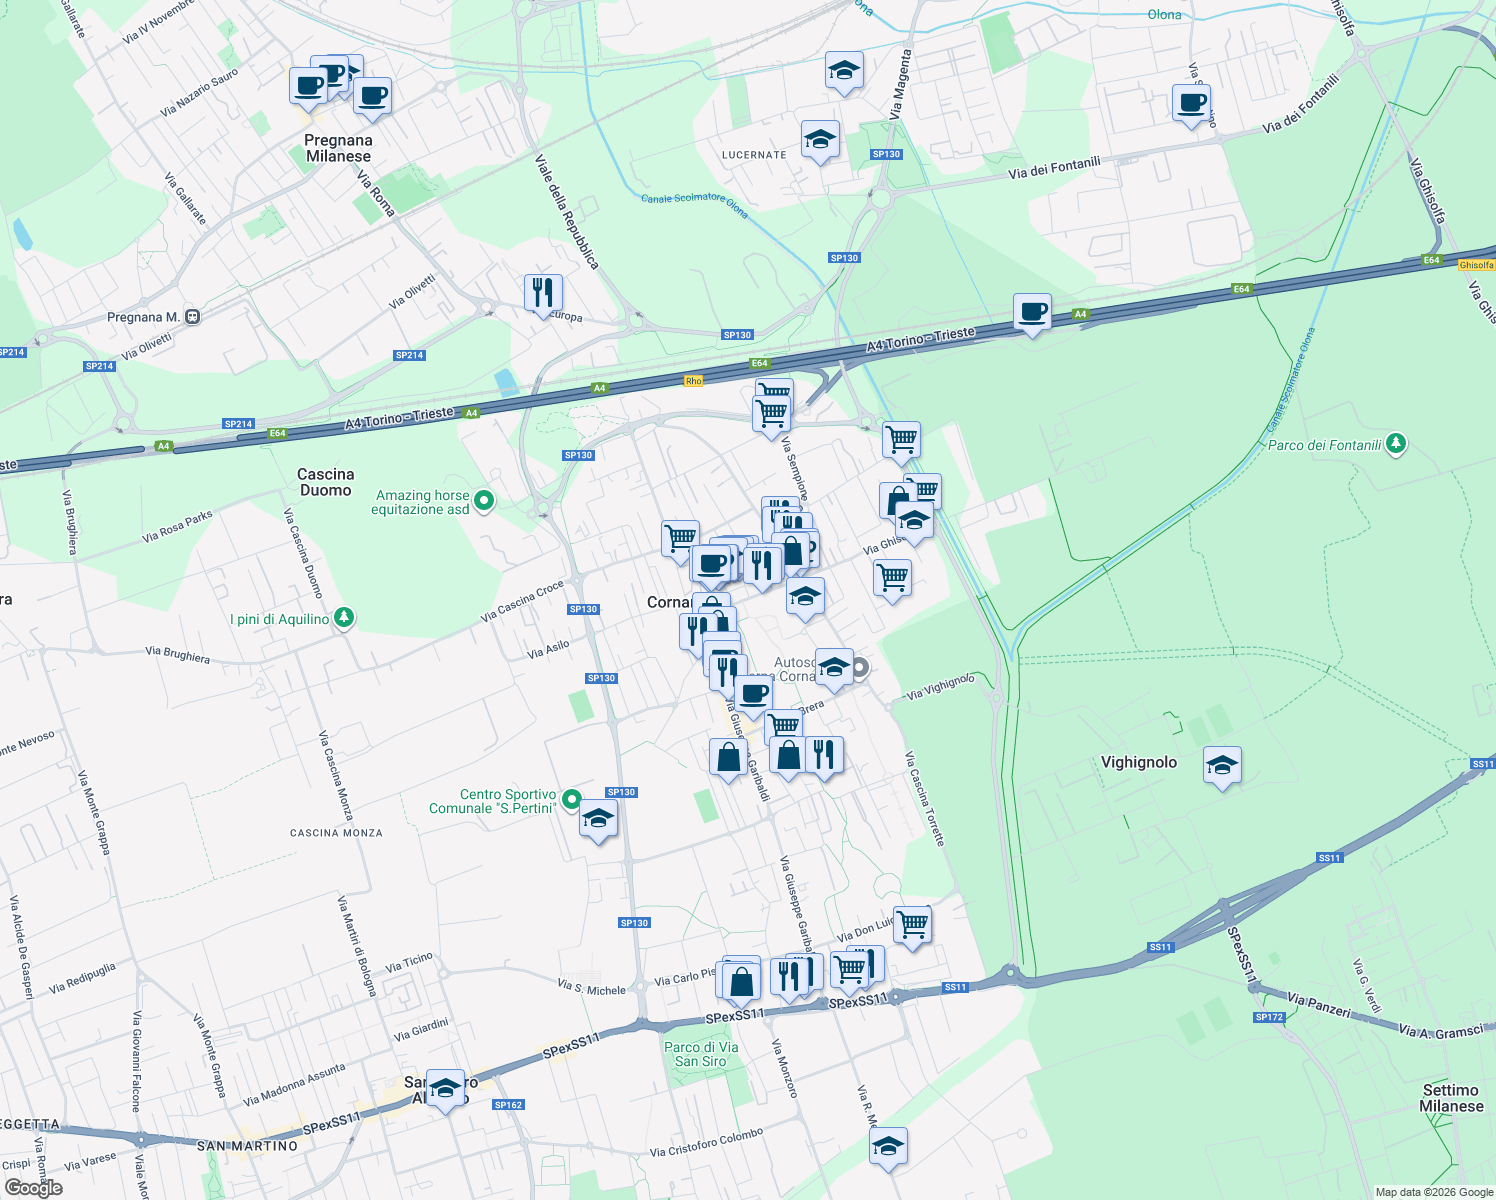Select the coffee cup marker in the top-right corner

point(1190,102)
